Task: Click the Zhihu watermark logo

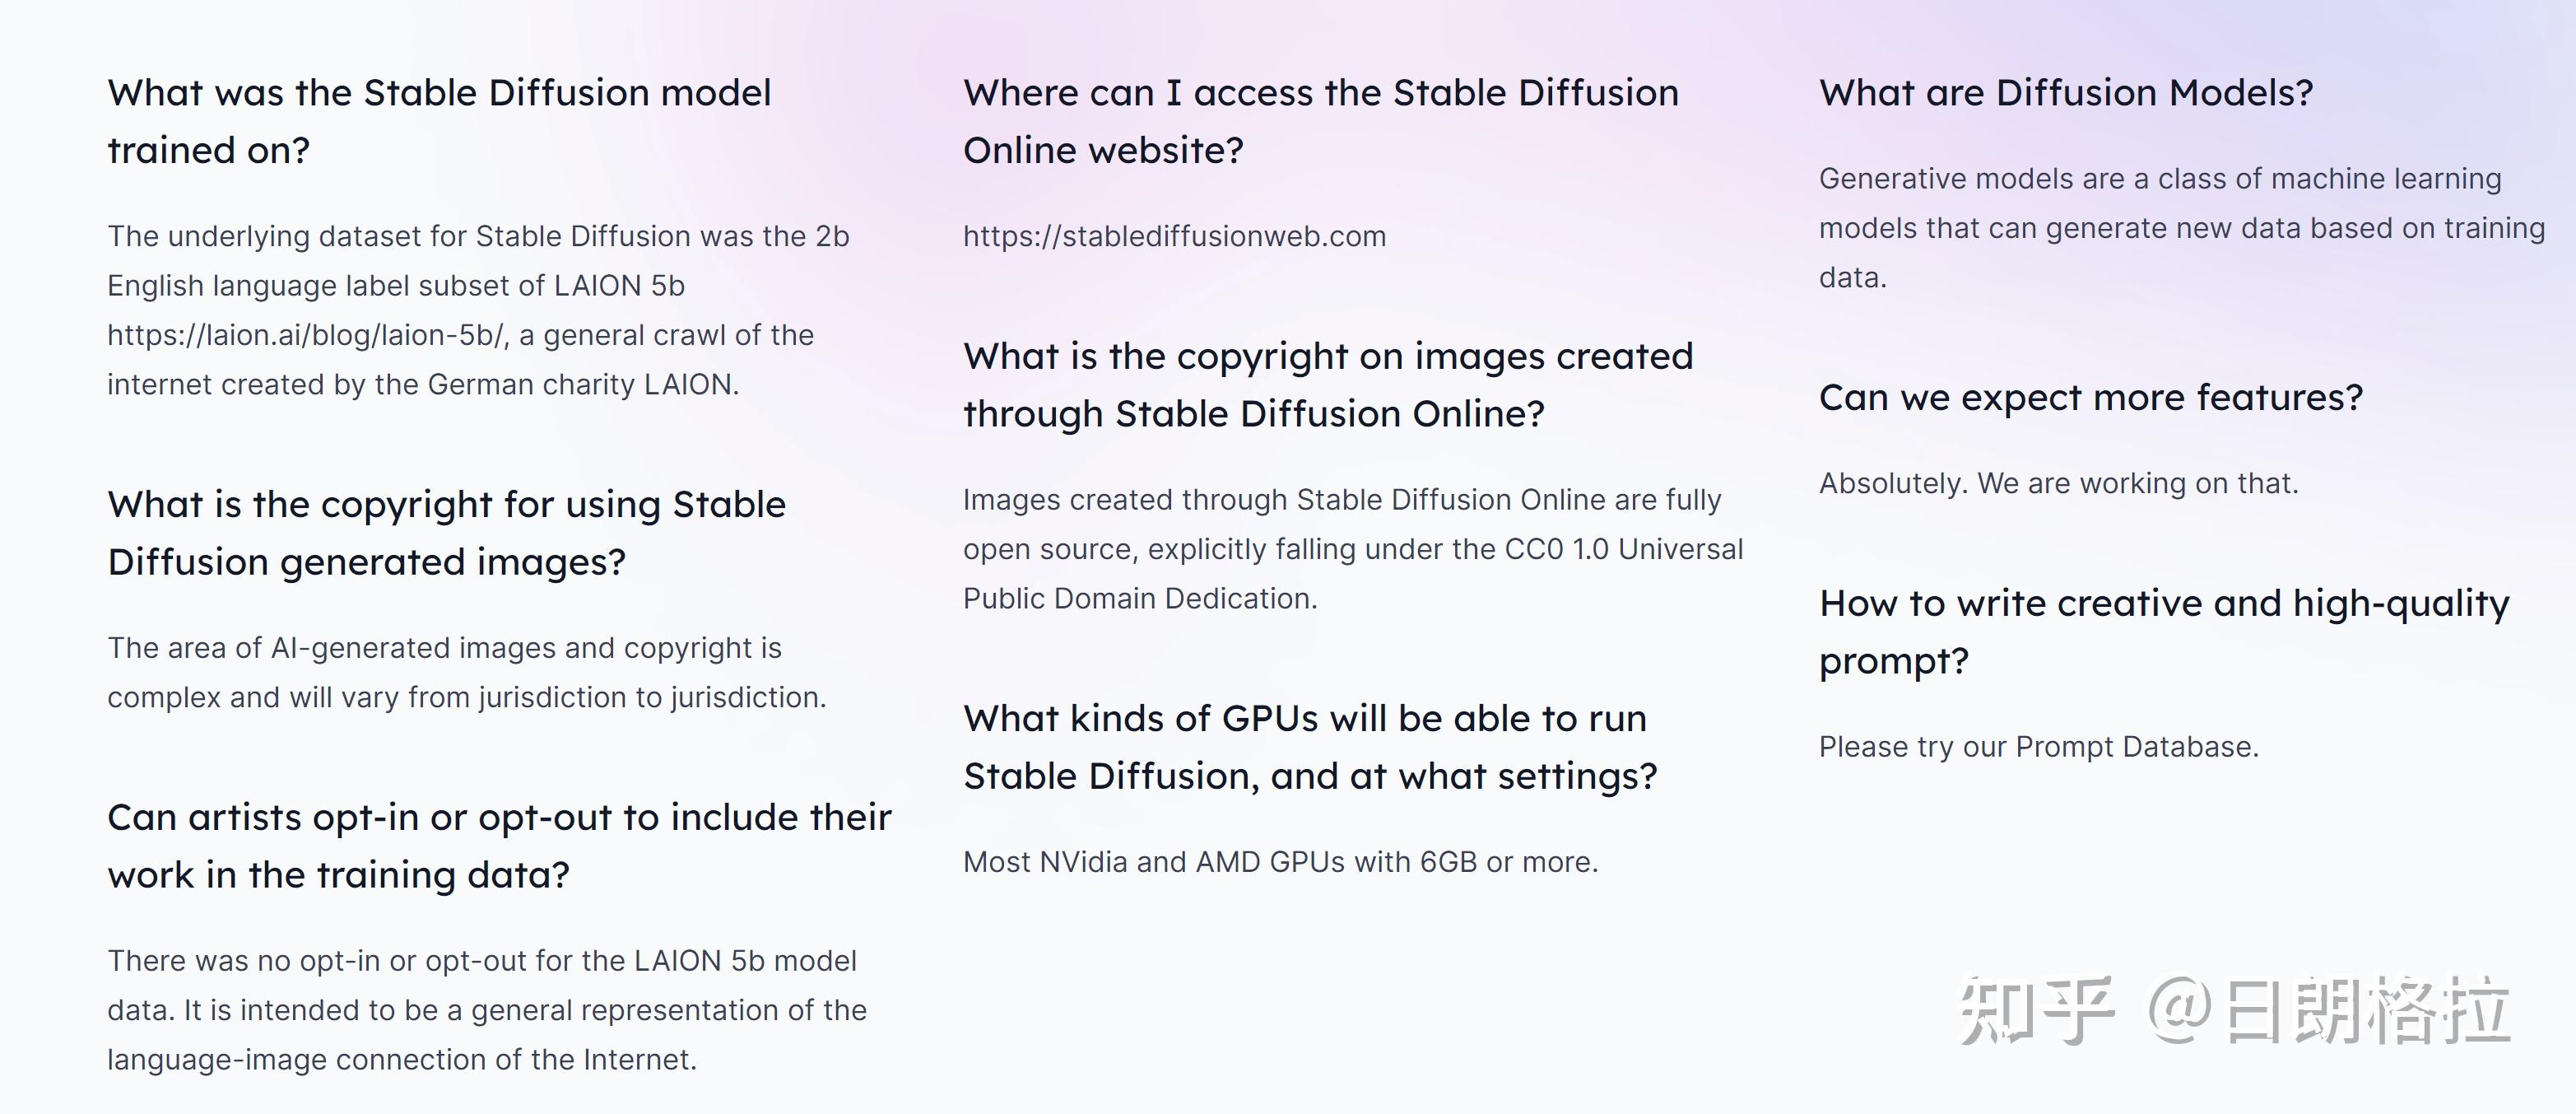Action: (x=2036, y=1010)
